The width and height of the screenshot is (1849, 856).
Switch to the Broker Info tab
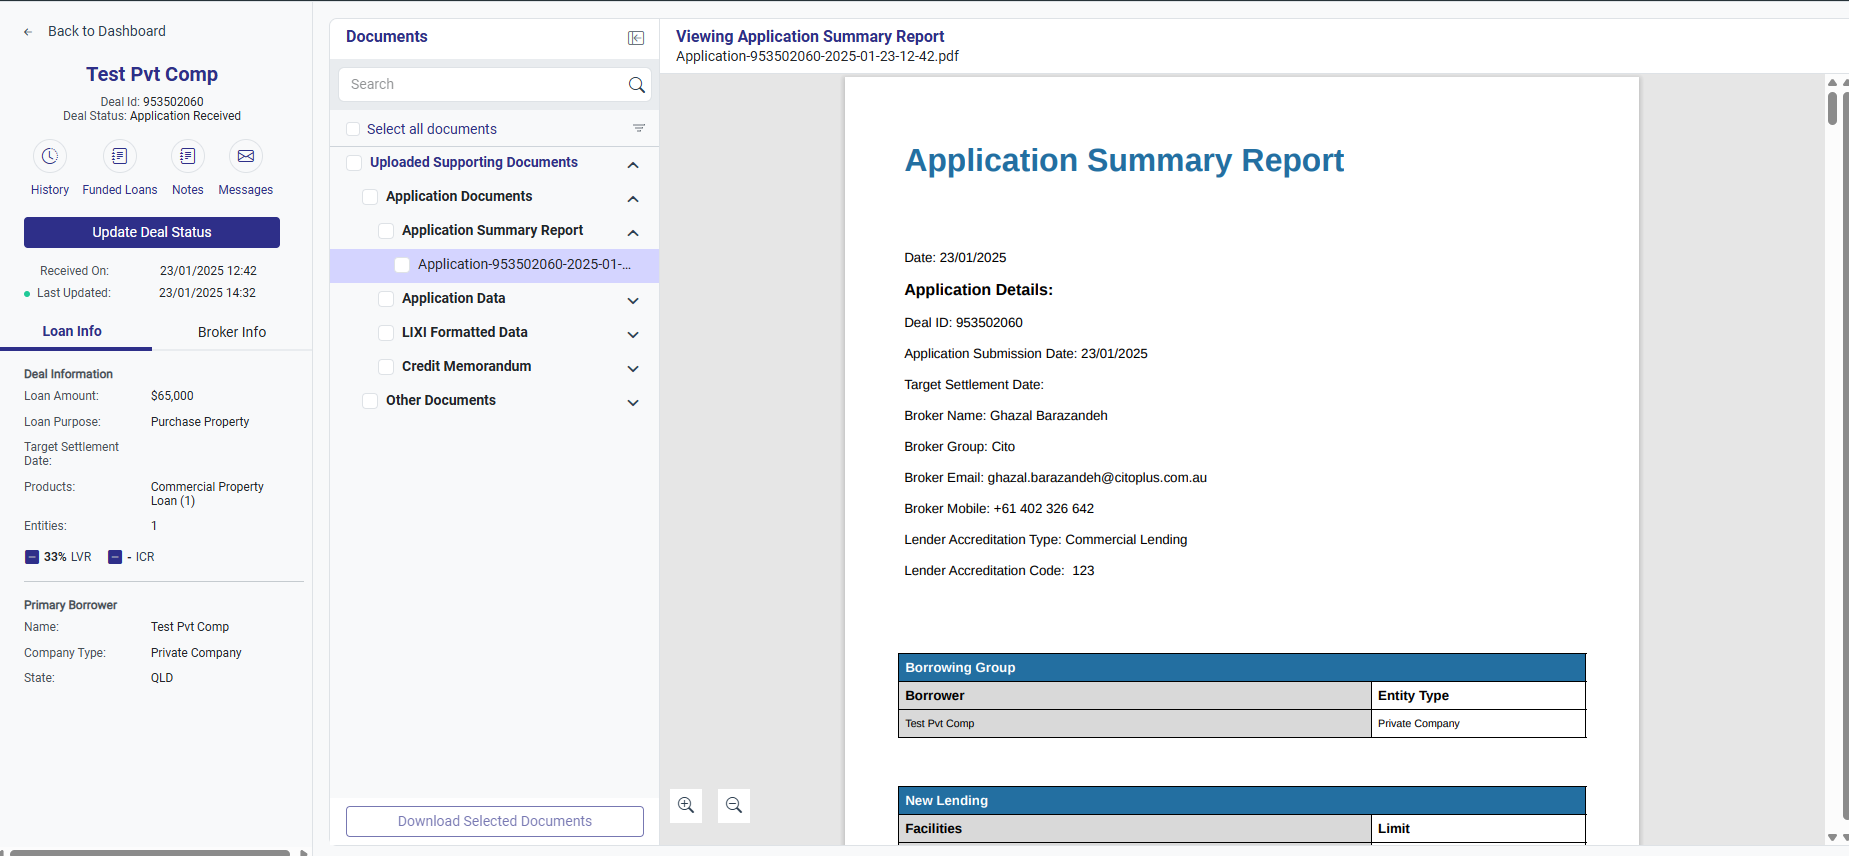[232, 332]
